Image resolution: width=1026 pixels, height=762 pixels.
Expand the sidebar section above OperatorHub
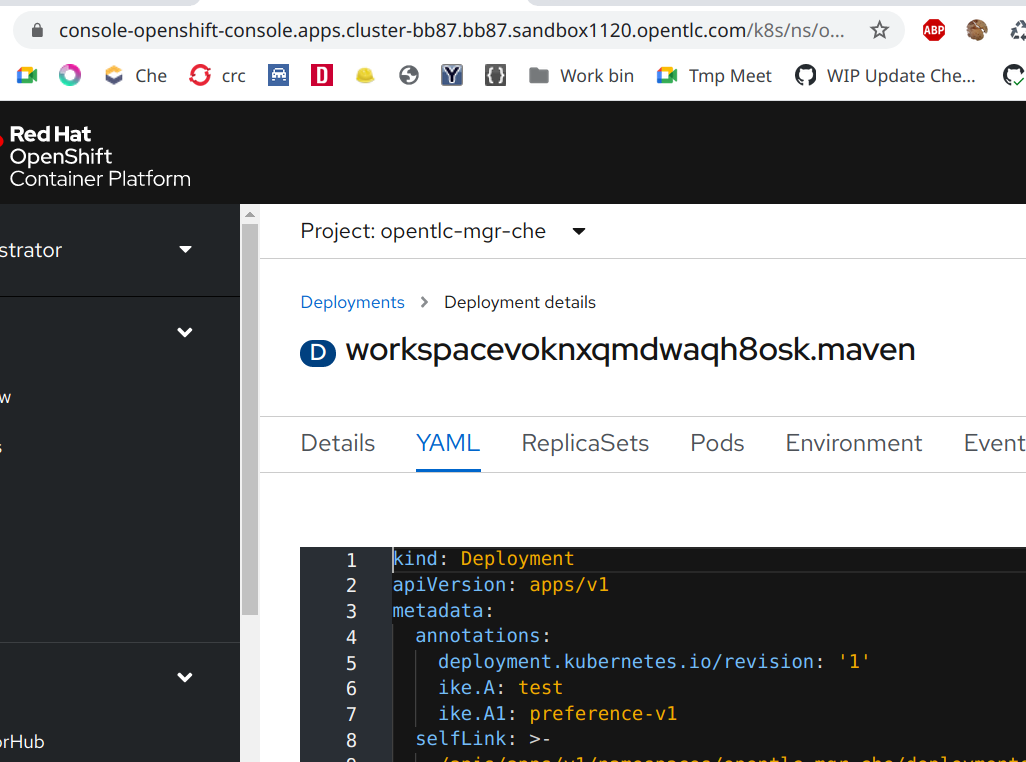185,677
